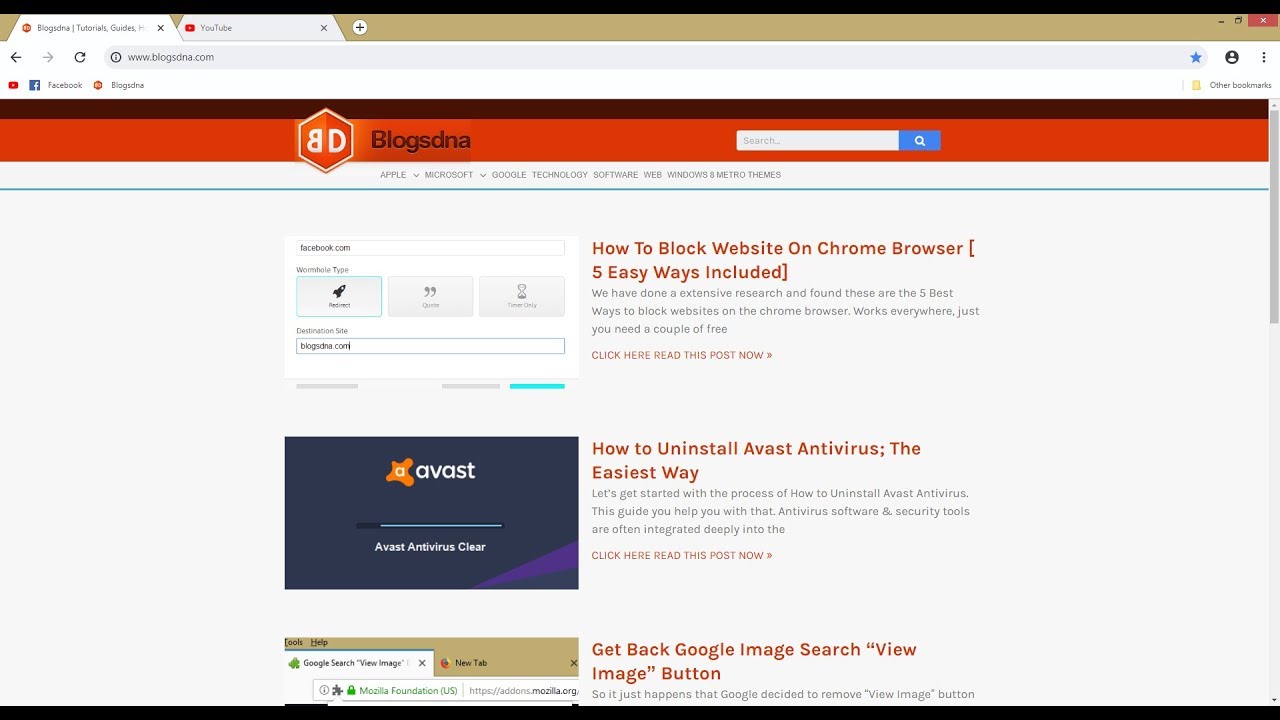Click the scrollbar up arrow
This screenshot has width=1280, height=720.
coord(1274,105)
